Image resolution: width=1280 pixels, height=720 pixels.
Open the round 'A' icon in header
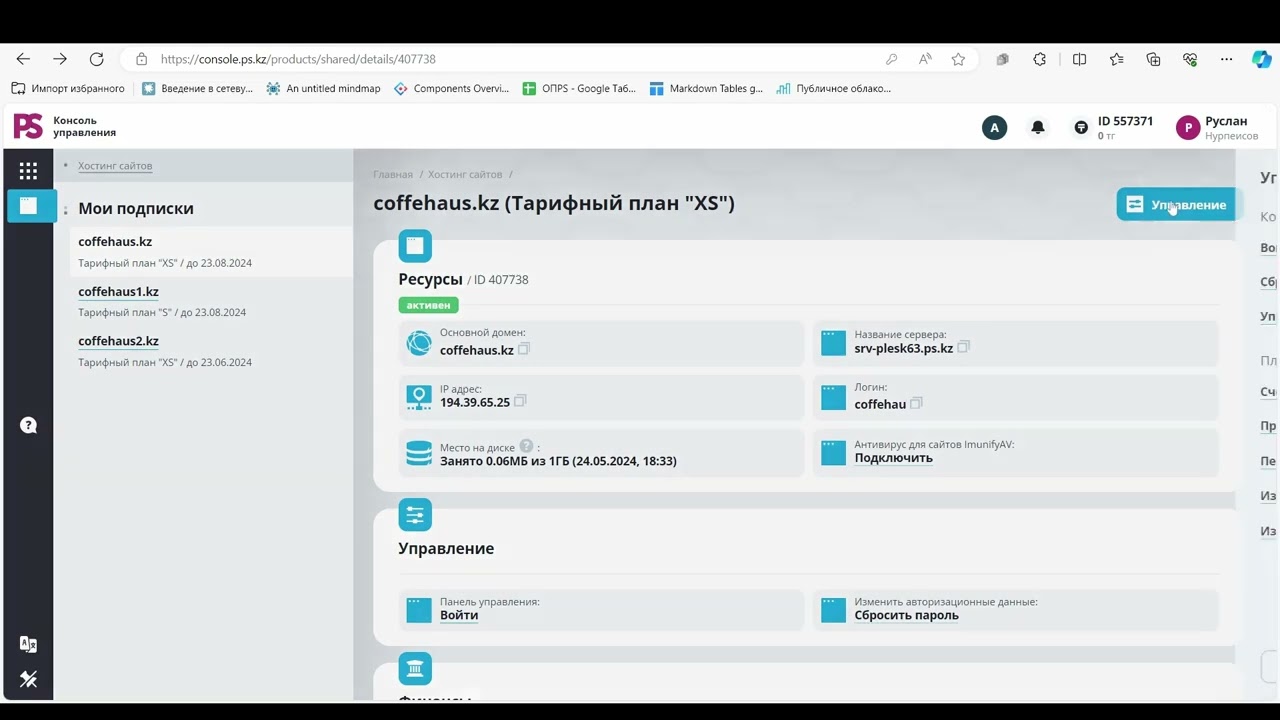(994, 127)
